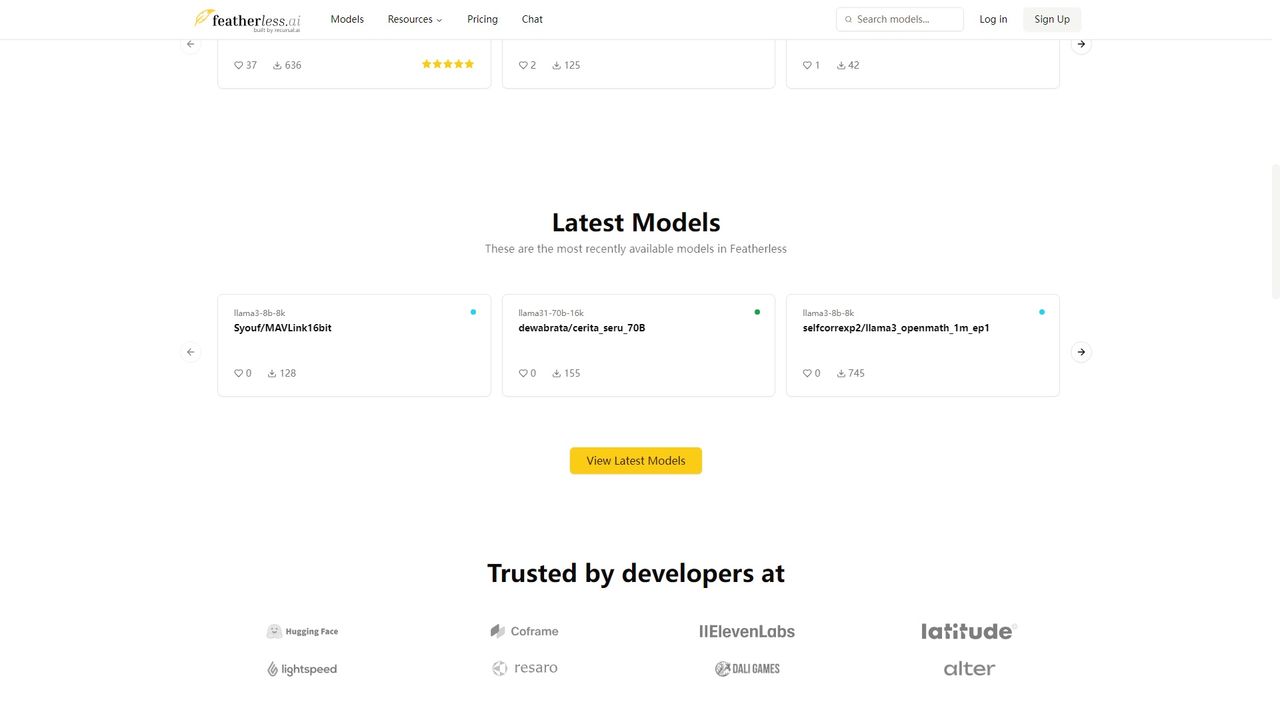Click download icon showing 155

click(557, 373)
